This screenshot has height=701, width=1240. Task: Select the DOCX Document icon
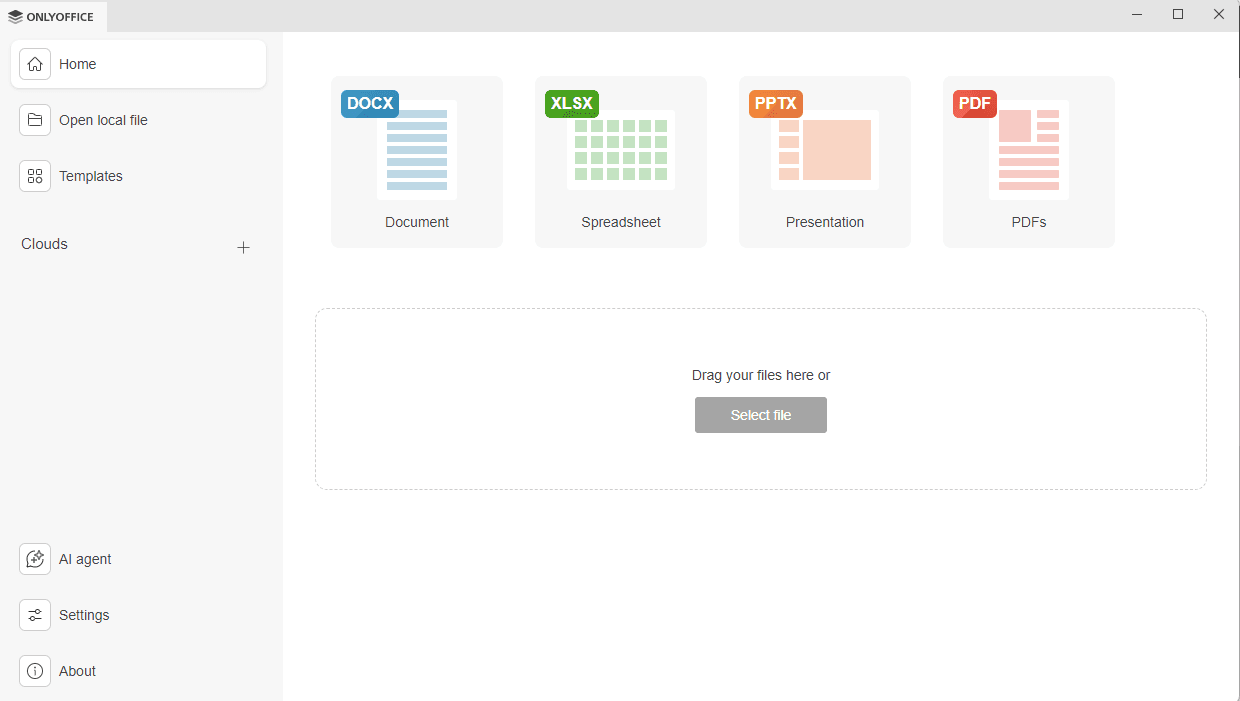416,149
